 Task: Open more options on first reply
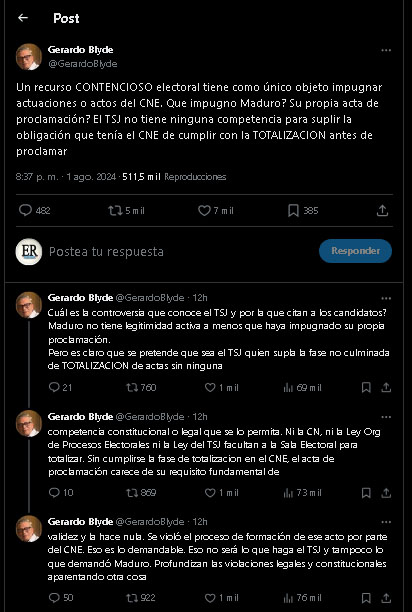(x=386, y=299)
